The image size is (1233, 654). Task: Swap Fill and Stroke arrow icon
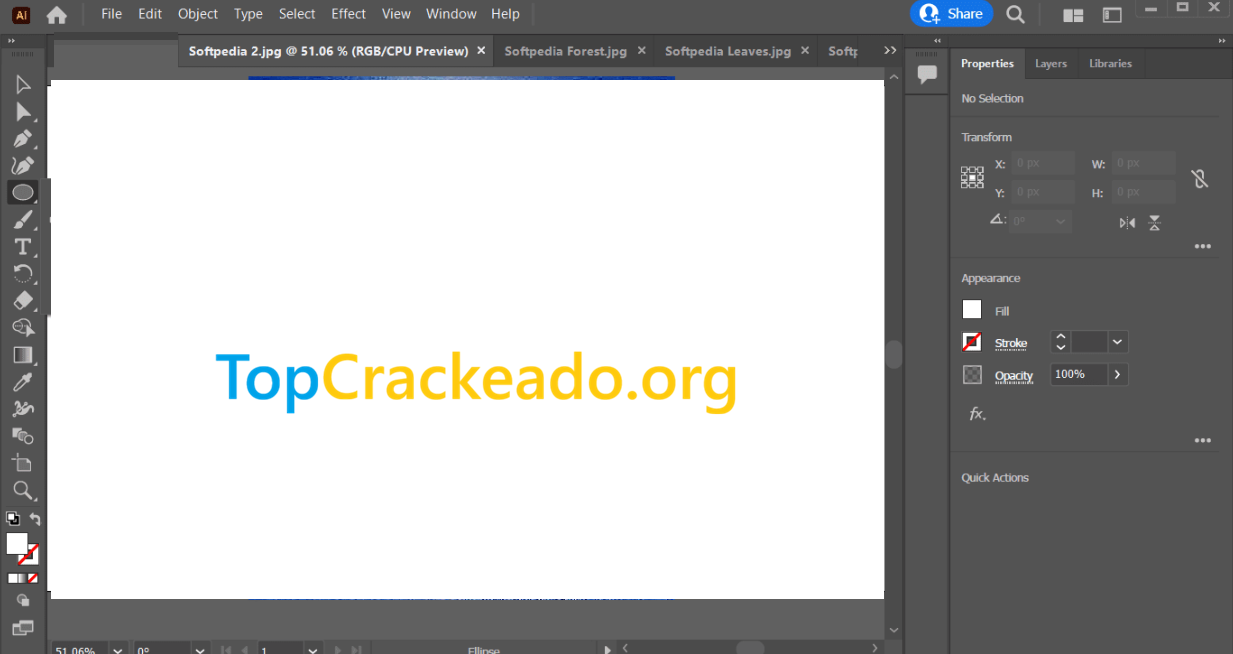click(x=35, y=519)
